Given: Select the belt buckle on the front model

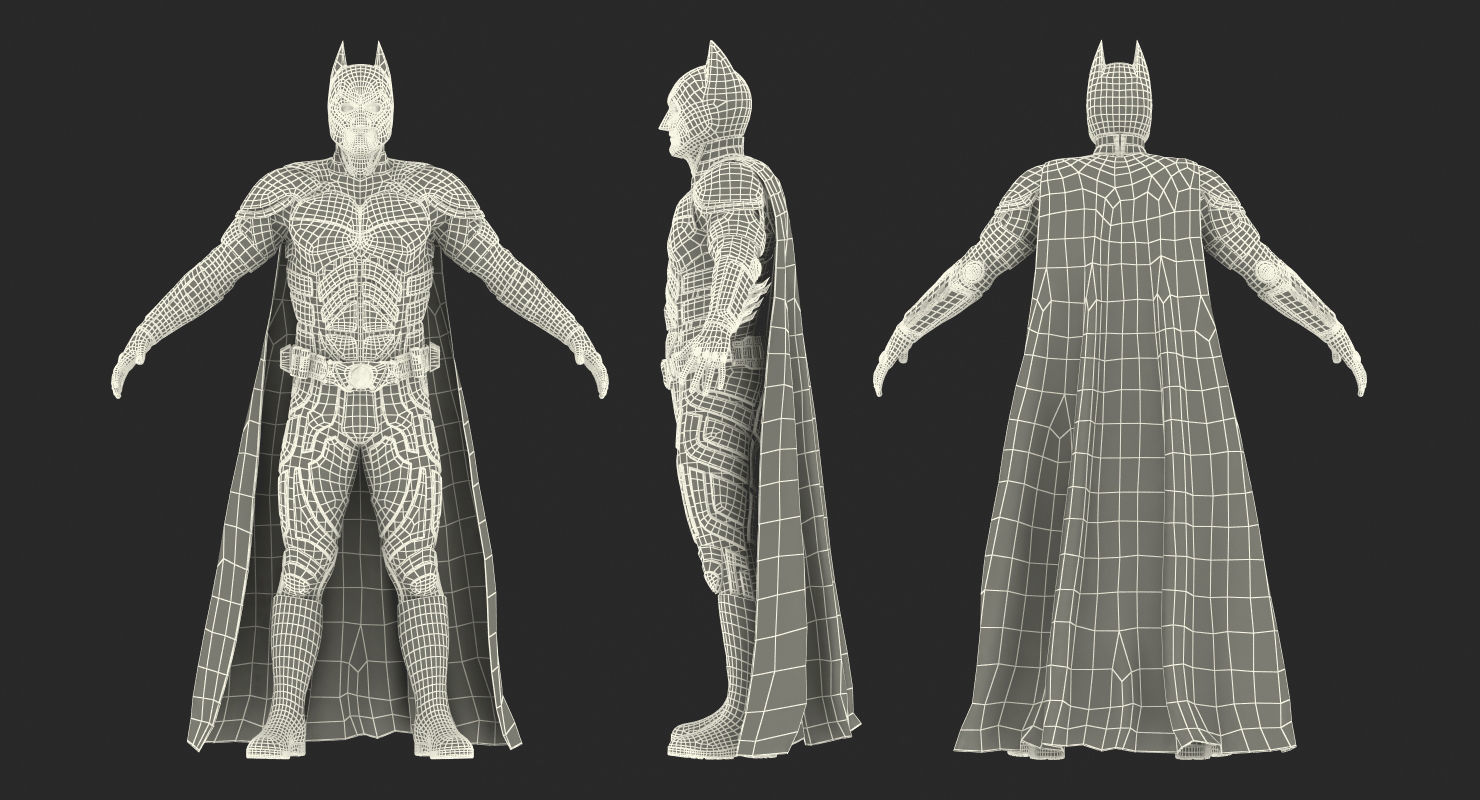Looking at the screenshot, I should (363, 373).
